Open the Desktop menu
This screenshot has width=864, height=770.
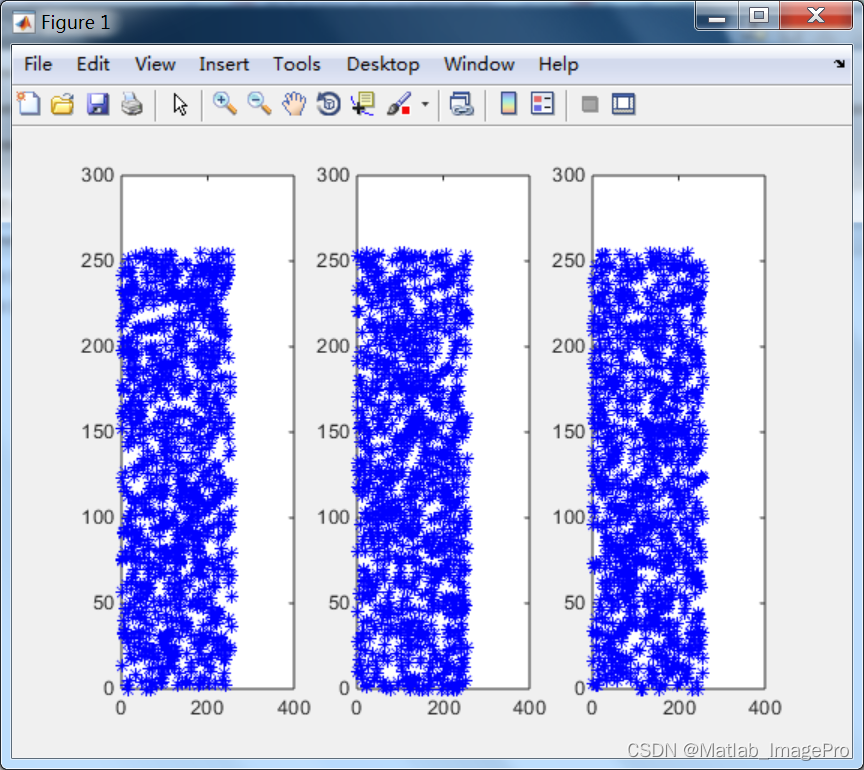coord(383,64)
